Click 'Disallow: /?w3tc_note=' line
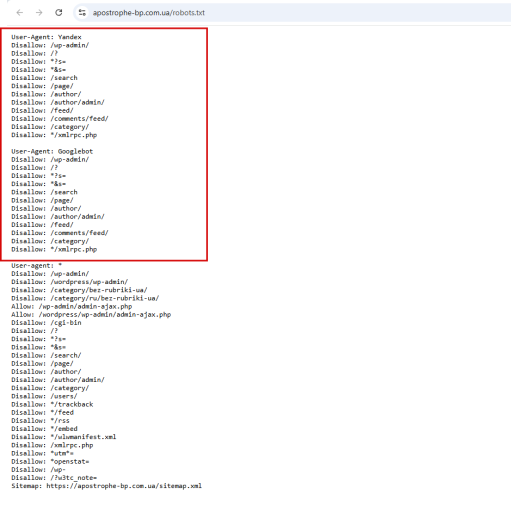The height and width of the screenshot is (512, 511). tap(54, 478)
